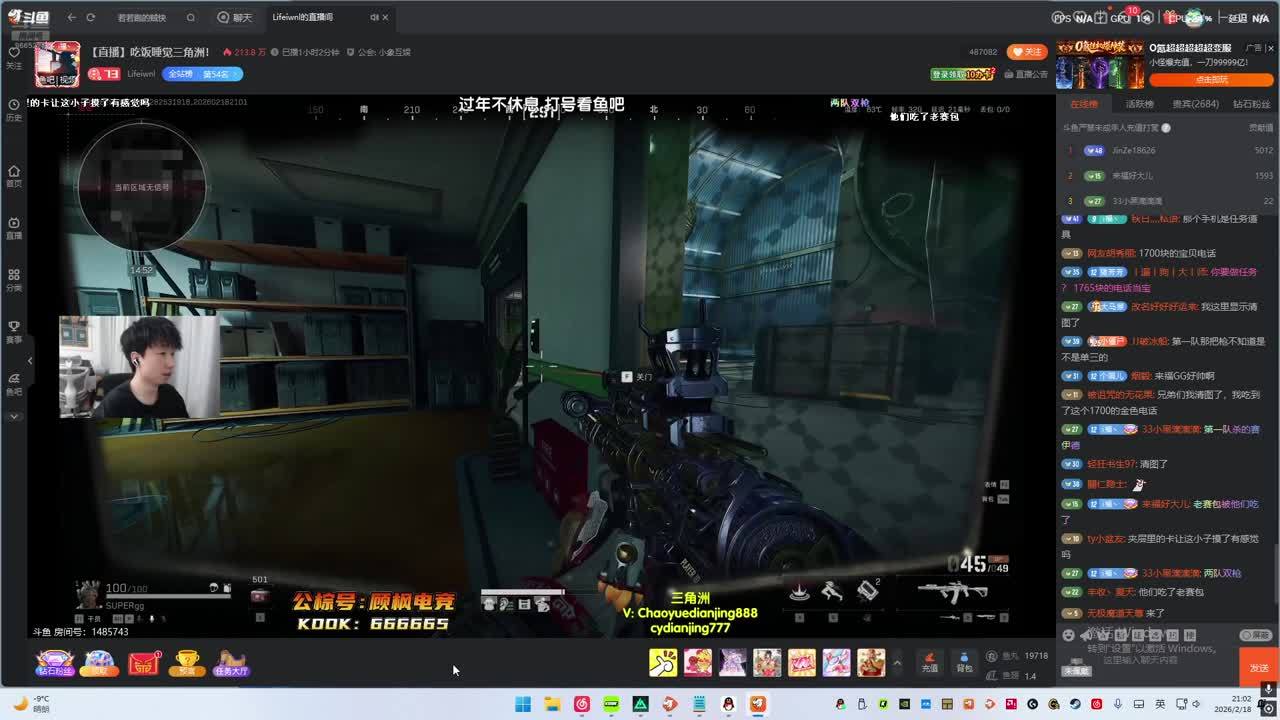Click the orange 关注 follow button

click(x=1026, y=52)
